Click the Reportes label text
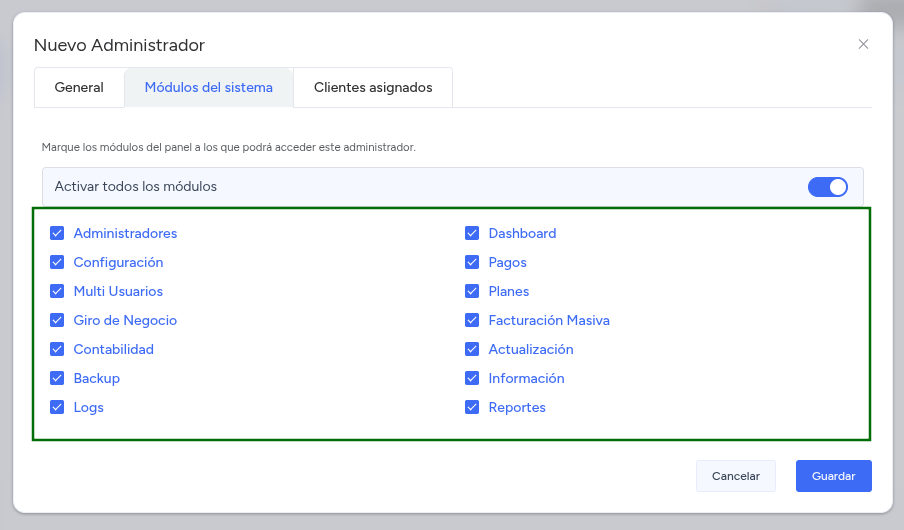The width and height of the screenshot is (904, 530). point(517,408)
